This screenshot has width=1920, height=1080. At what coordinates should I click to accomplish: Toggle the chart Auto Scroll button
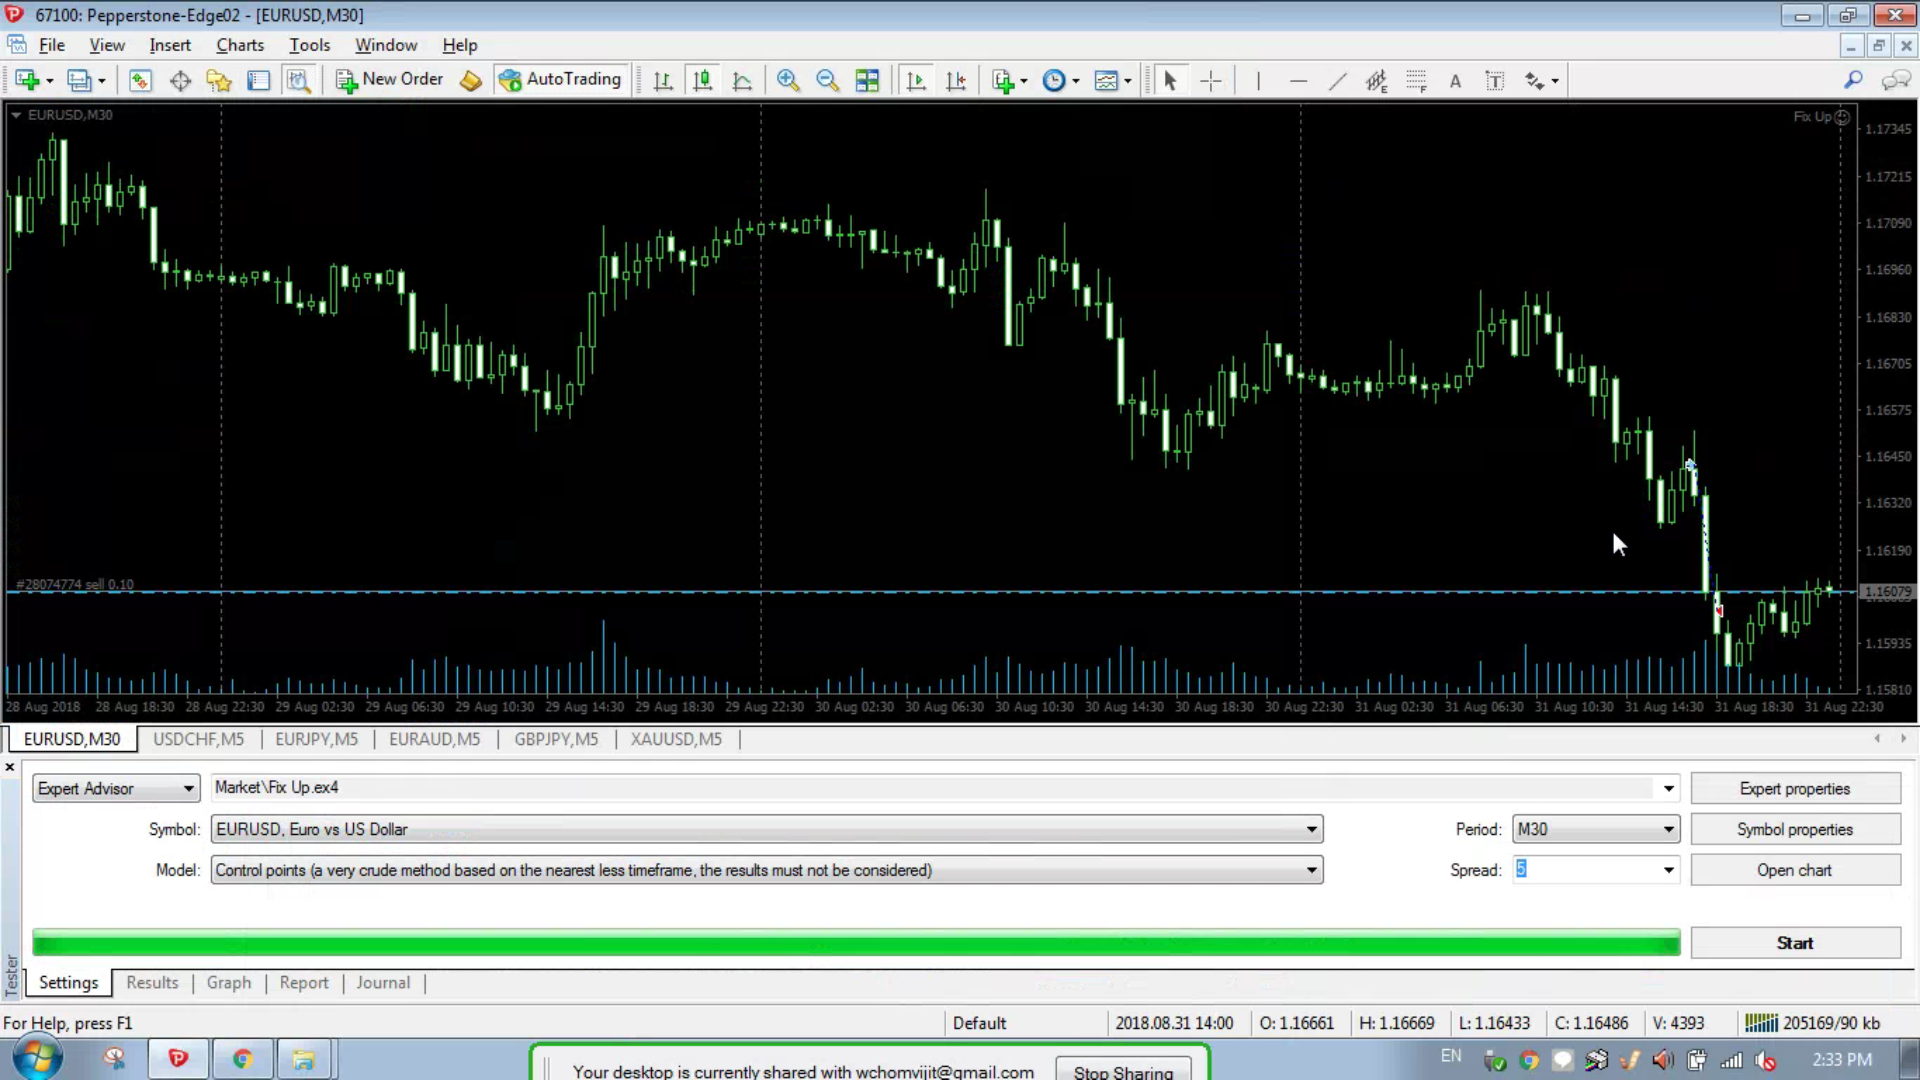coord(915,81)
